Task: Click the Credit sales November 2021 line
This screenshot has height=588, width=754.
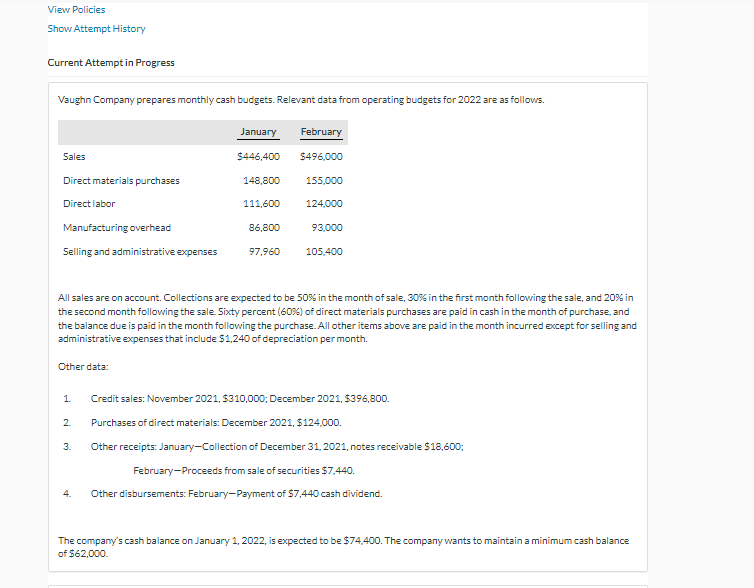Action: point(240,399)
